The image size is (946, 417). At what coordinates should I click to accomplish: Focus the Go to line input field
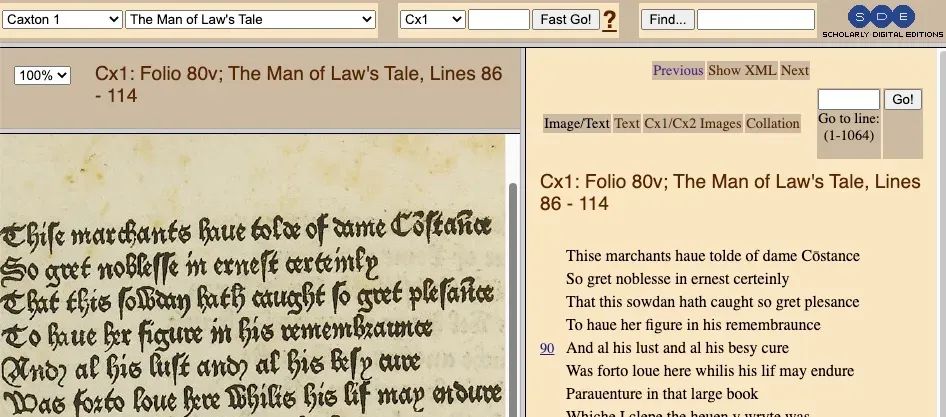(x=848, y=100)
